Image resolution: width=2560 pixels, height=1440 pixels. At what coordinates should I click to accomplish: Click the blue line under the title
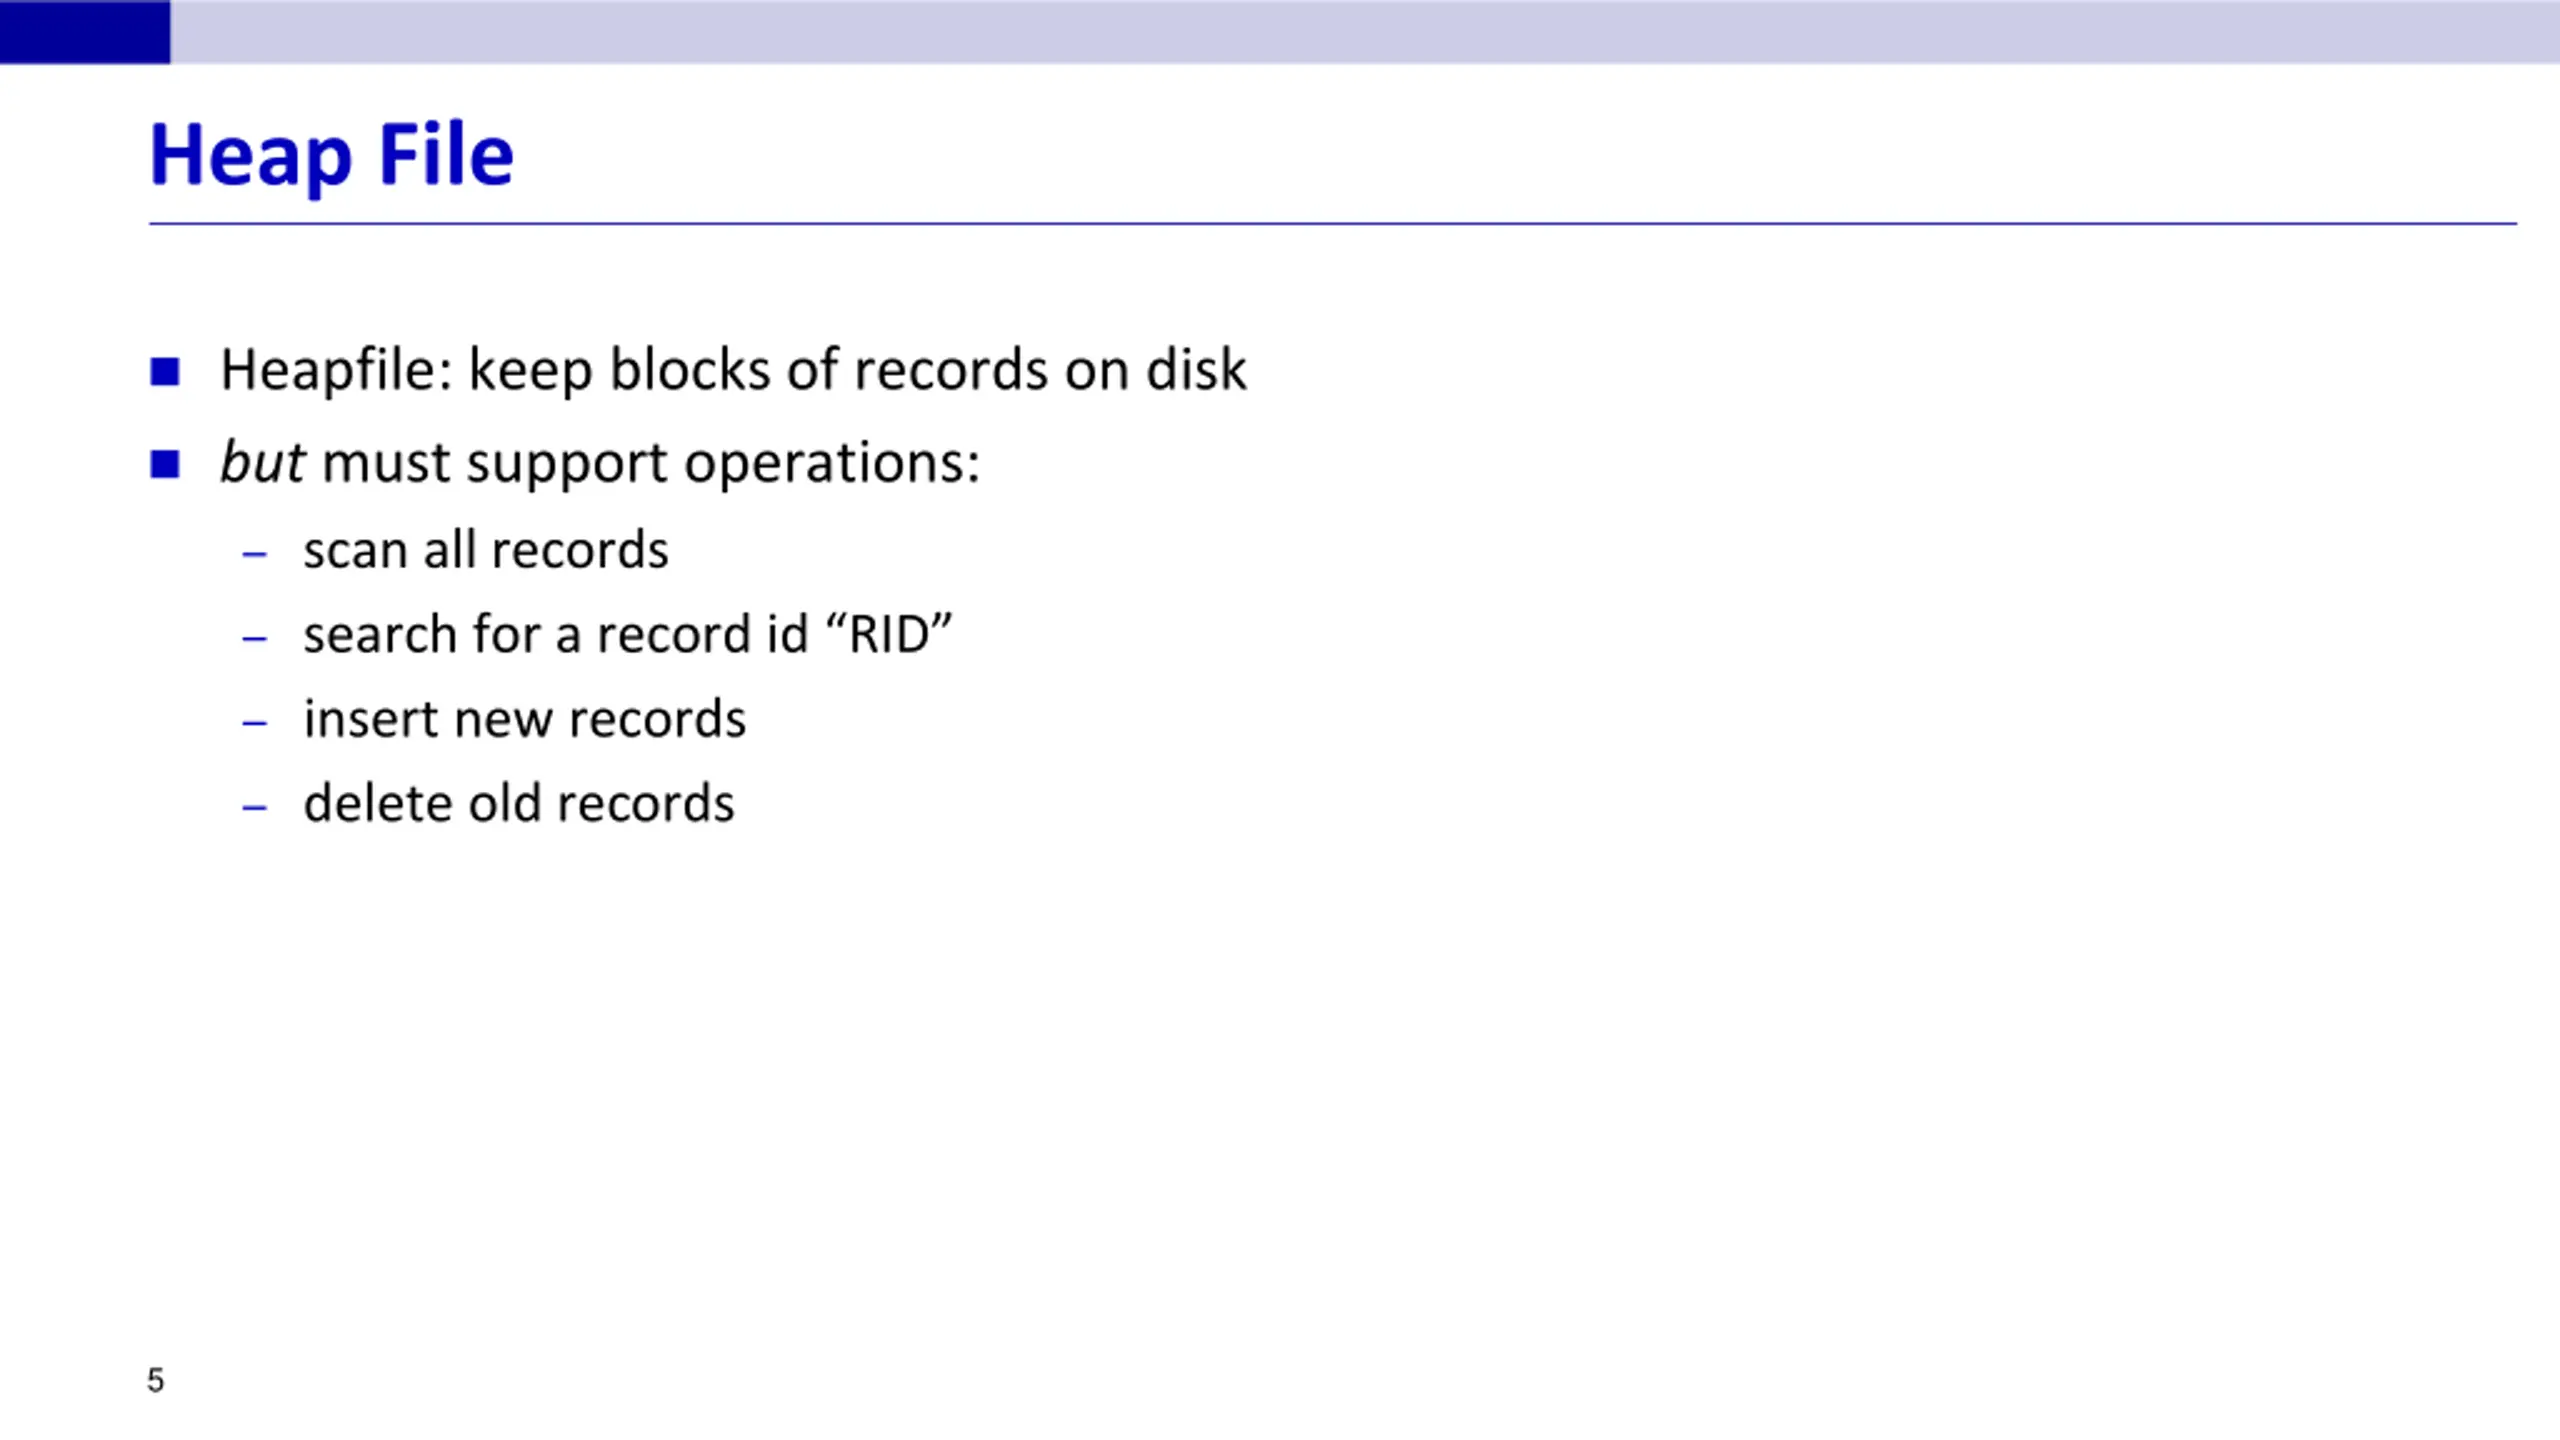pos(1333,224)
